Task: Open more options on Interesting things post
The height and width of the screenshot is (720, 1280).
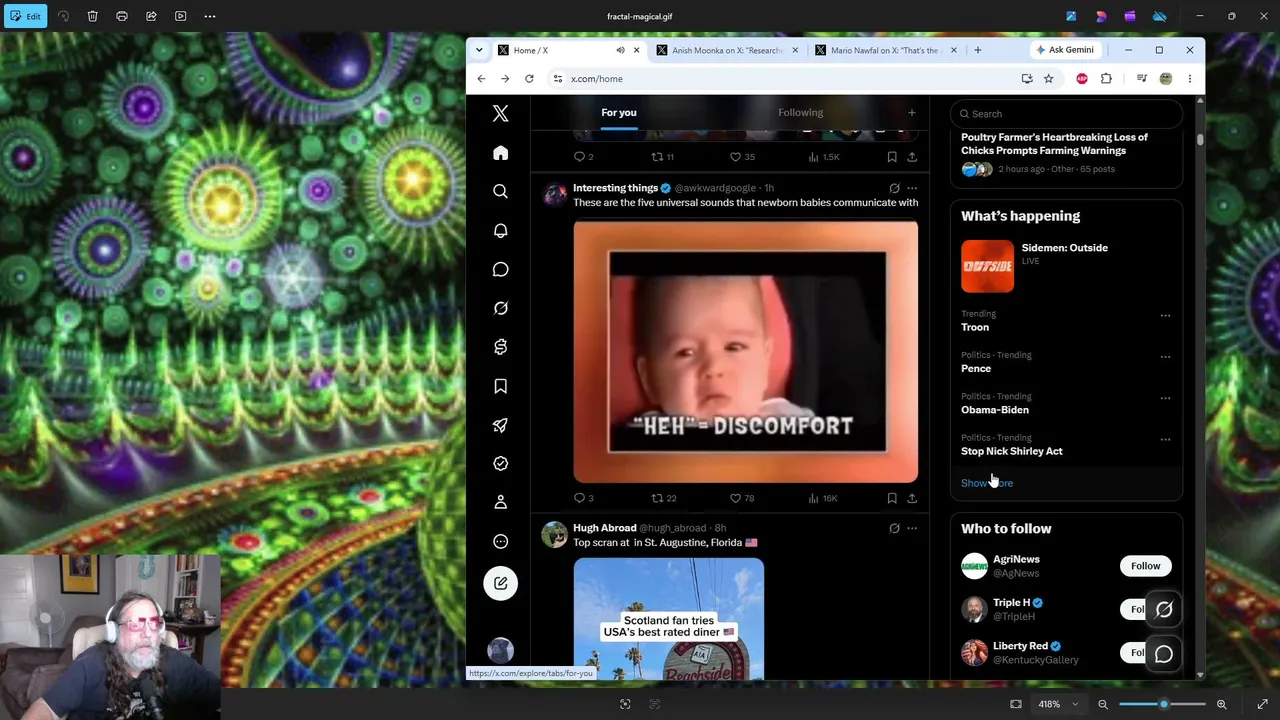Action: [x=911, y=188]
